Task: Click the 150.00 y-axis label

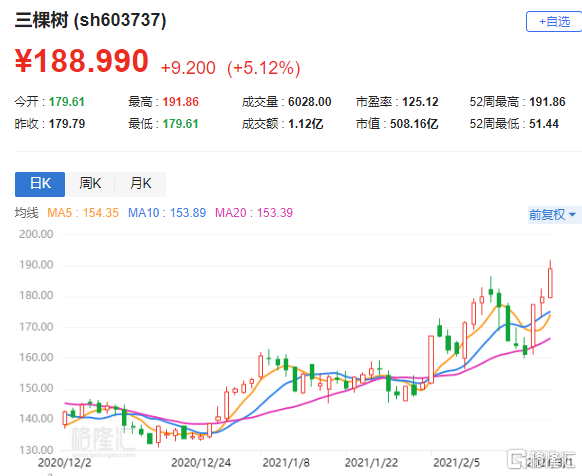Action: pos(36,388)
